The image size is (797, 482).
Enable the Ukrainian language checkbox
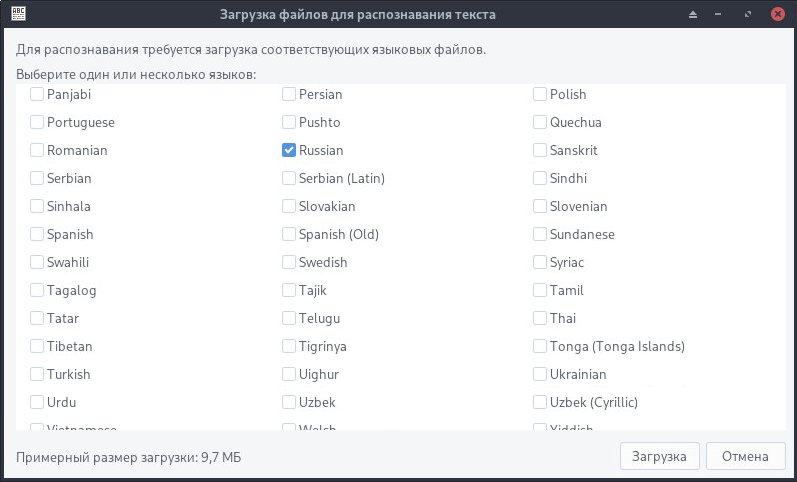pos(541,374)
